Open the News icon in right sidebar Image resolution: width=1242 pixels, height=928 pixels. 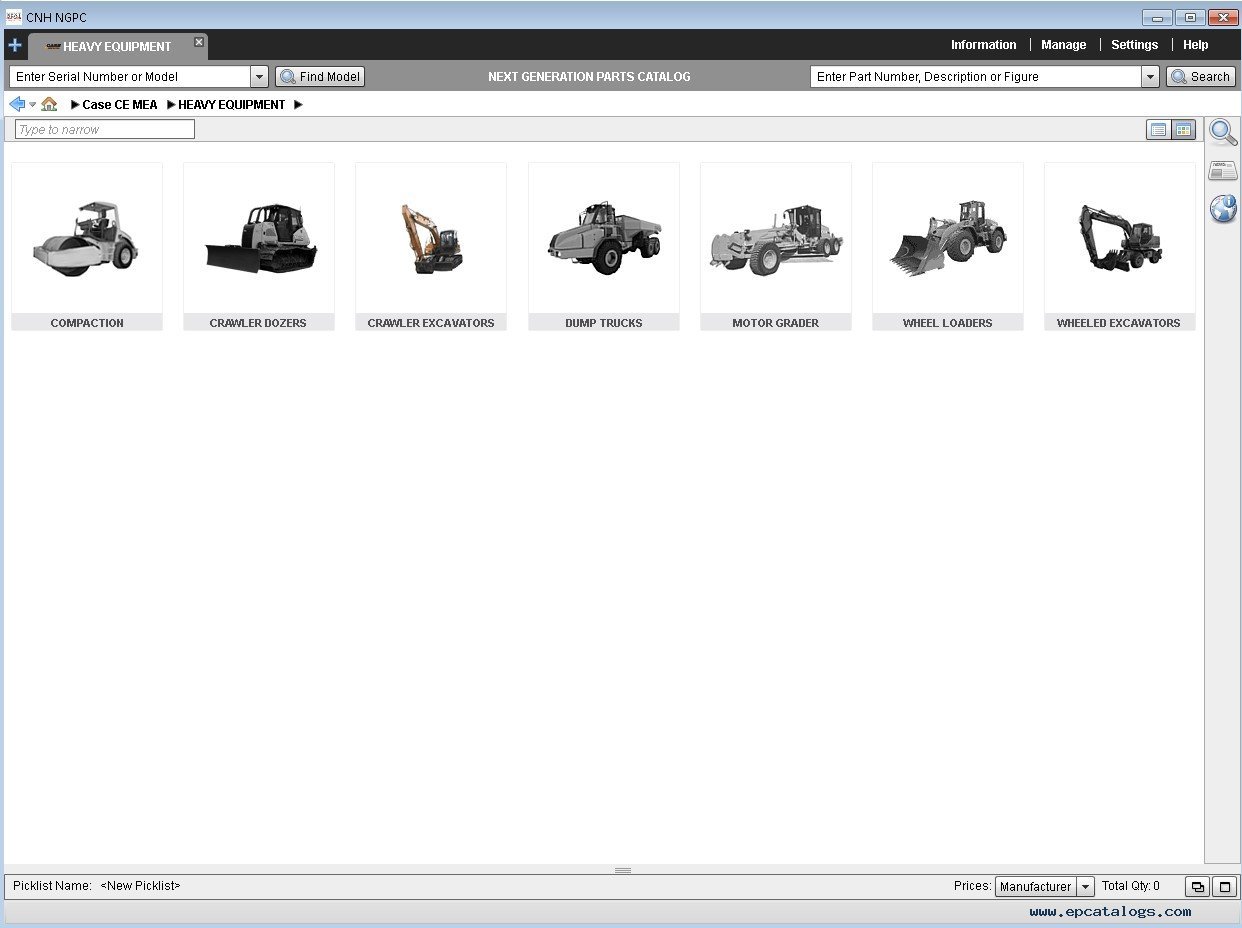click(1223, 170)
